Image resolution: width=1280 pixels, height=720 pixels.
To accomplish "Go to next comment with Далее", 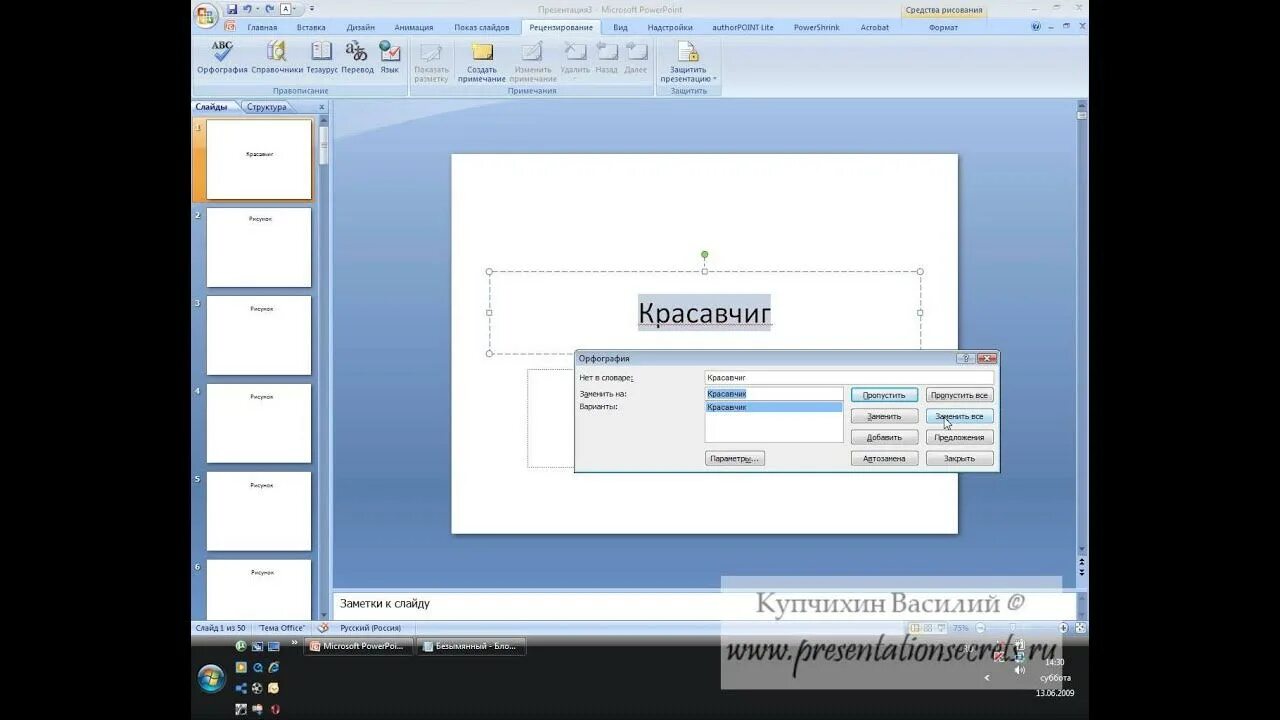I will [x=636, y=58].
